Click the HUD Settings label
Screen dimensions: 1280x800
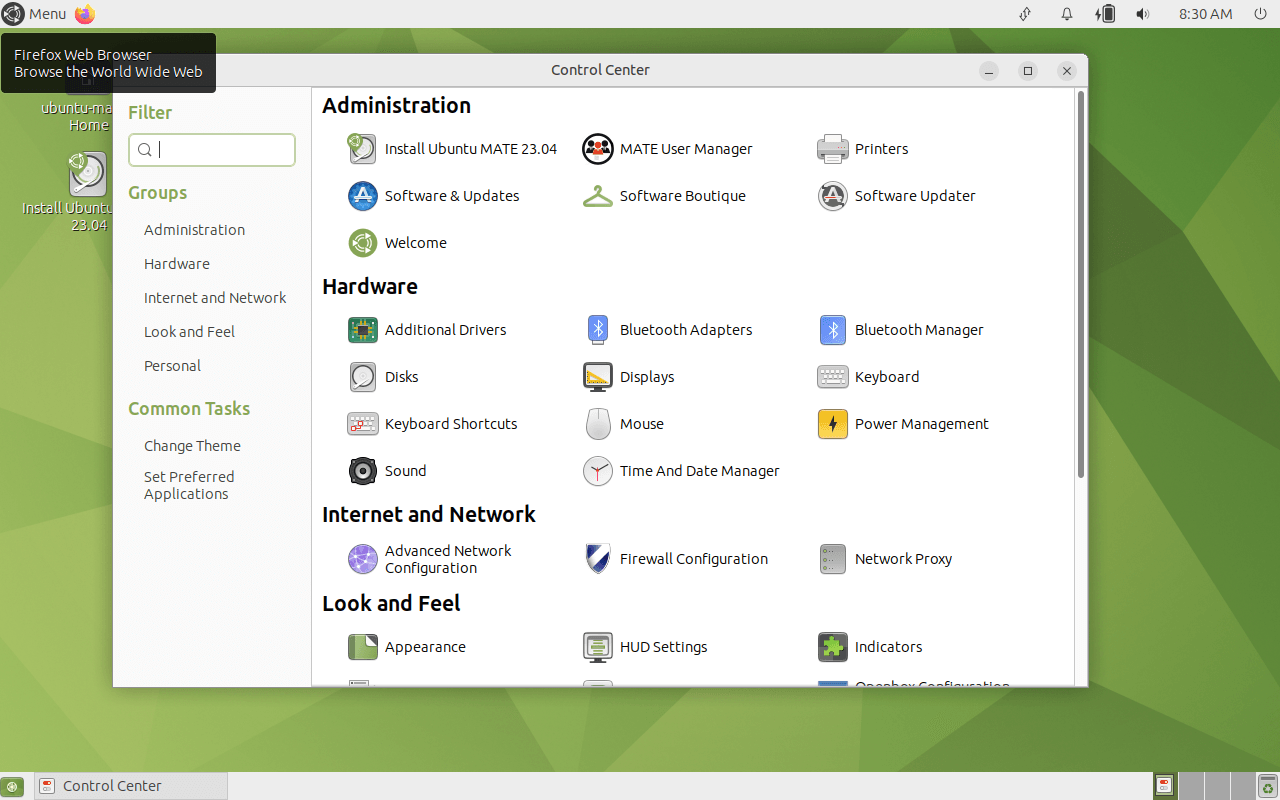tap(664, 647)
